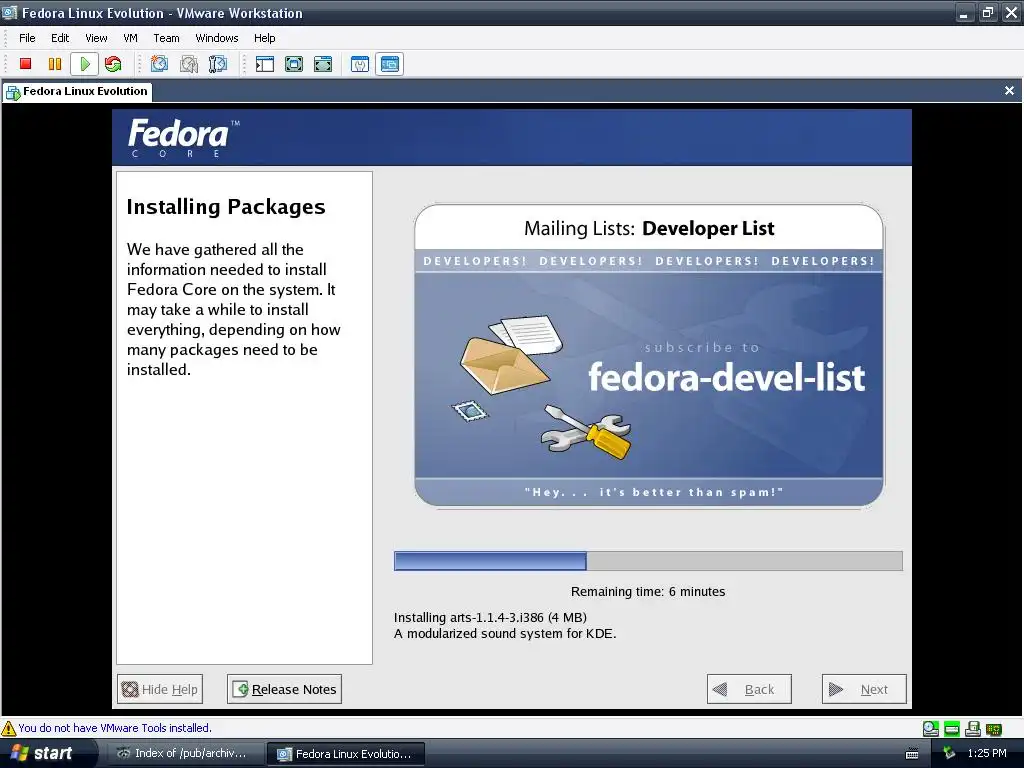Click the floppy drive device status icon
Screen dimensions: 1024x768
pyautogui.click(x=972, y=728)
